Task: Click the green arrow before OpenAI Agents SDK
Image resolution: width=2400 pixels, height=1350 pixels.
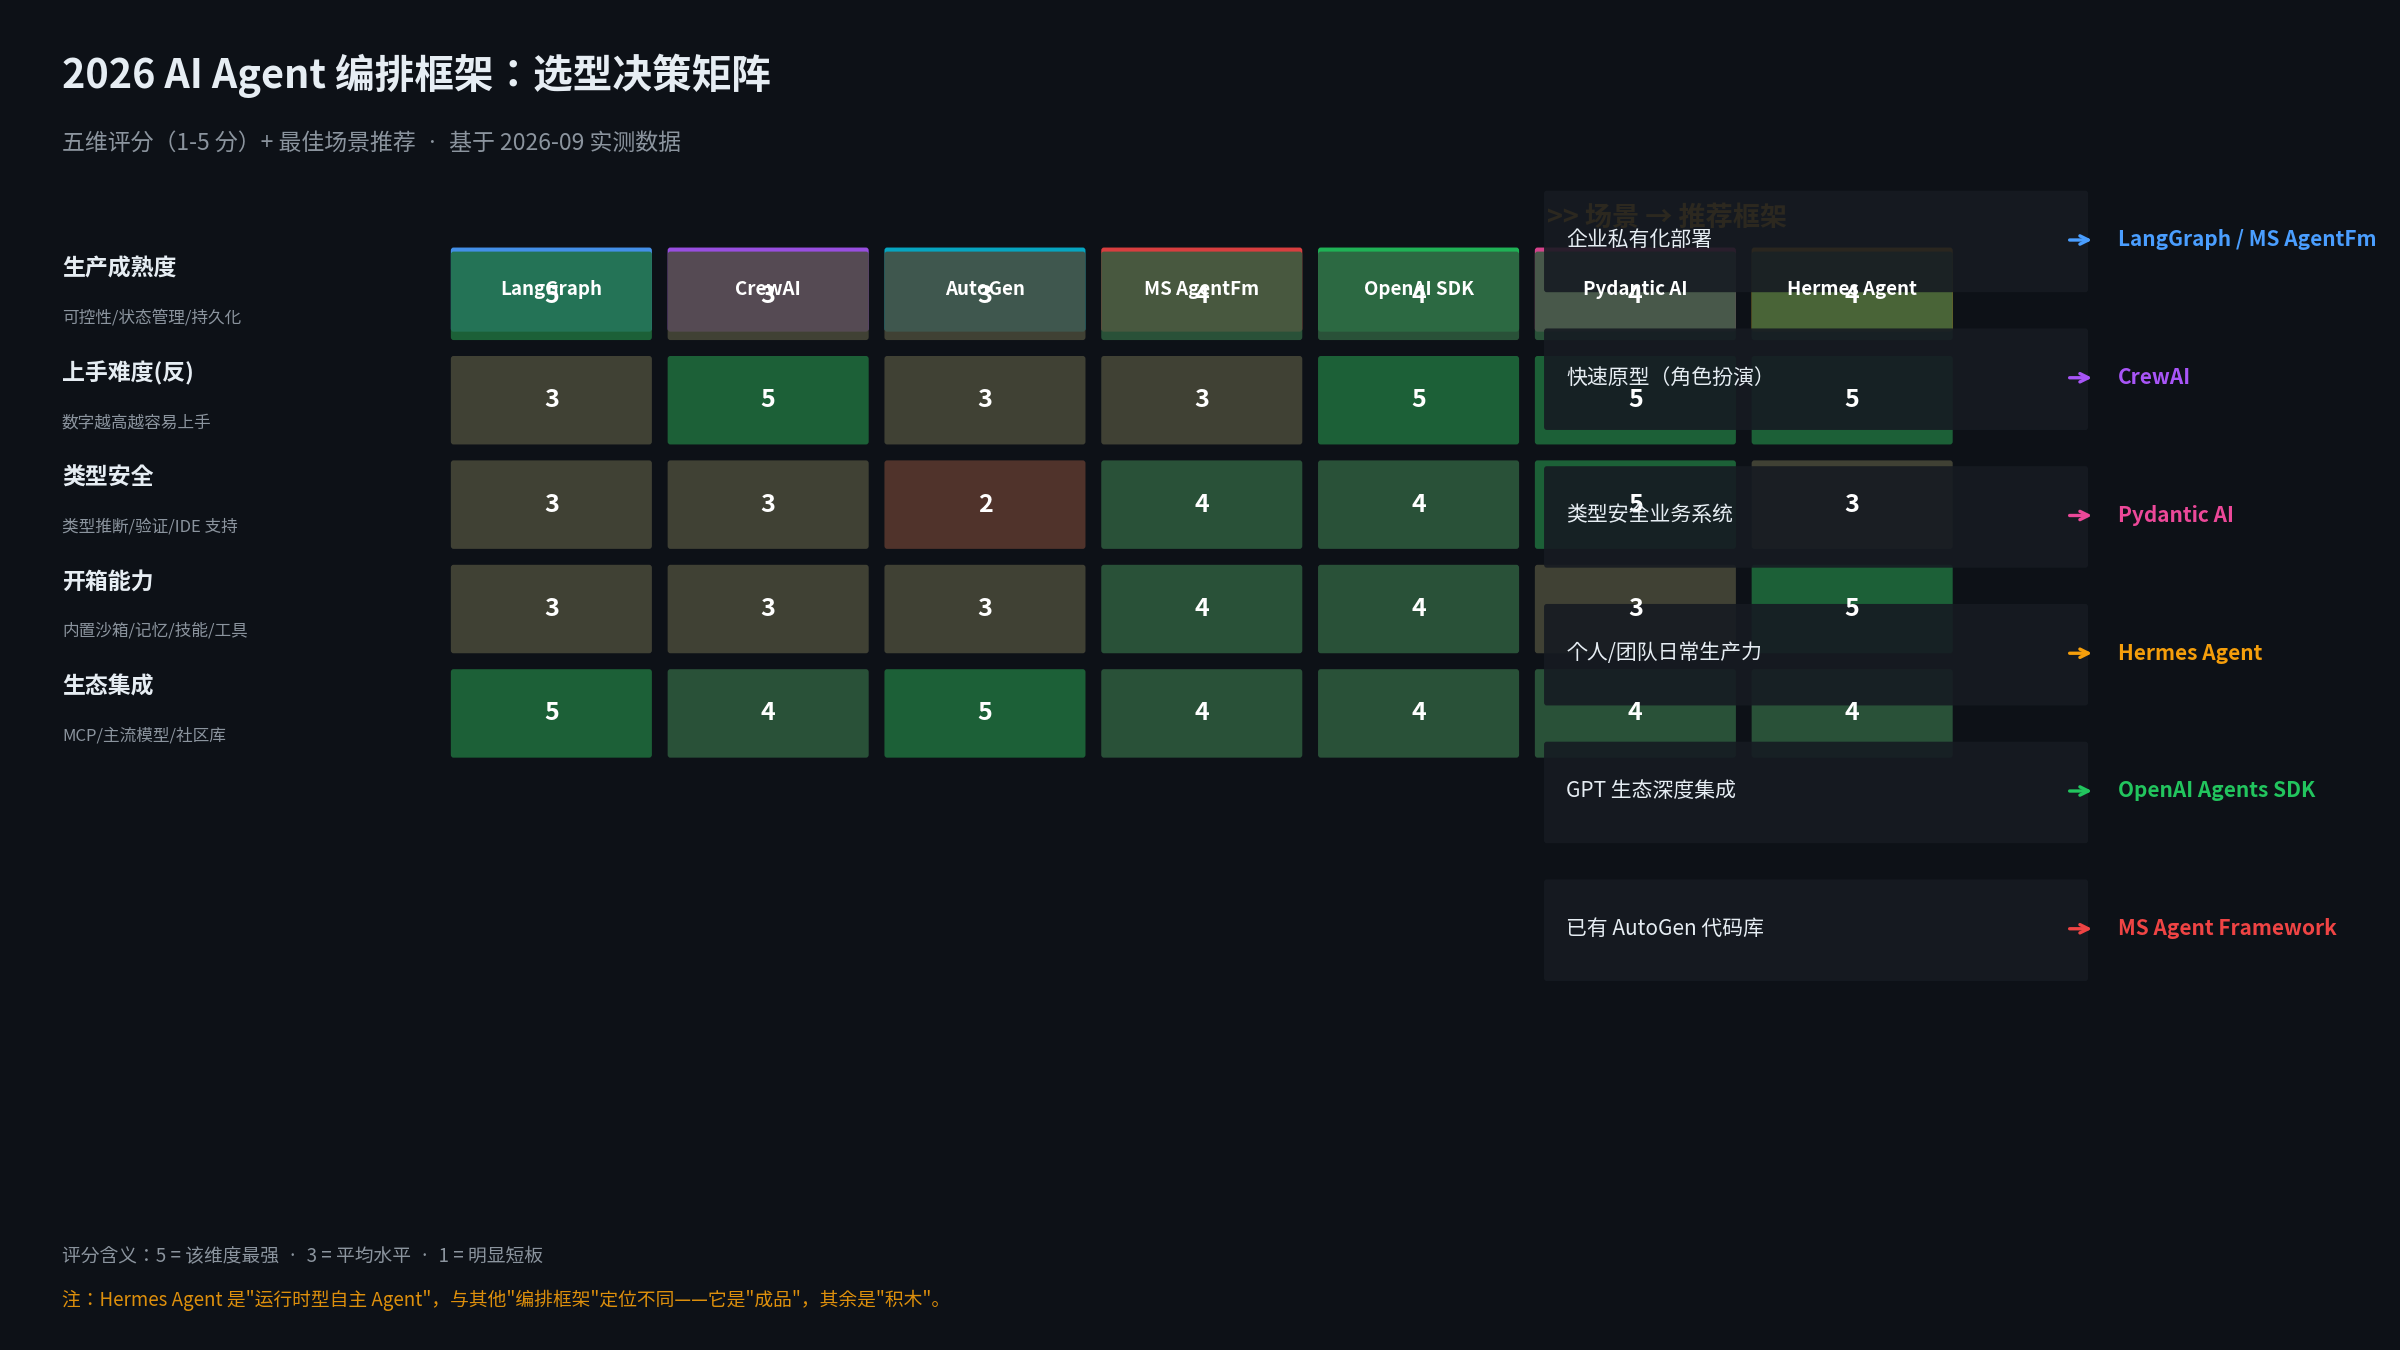Action: click(2078, 791)
